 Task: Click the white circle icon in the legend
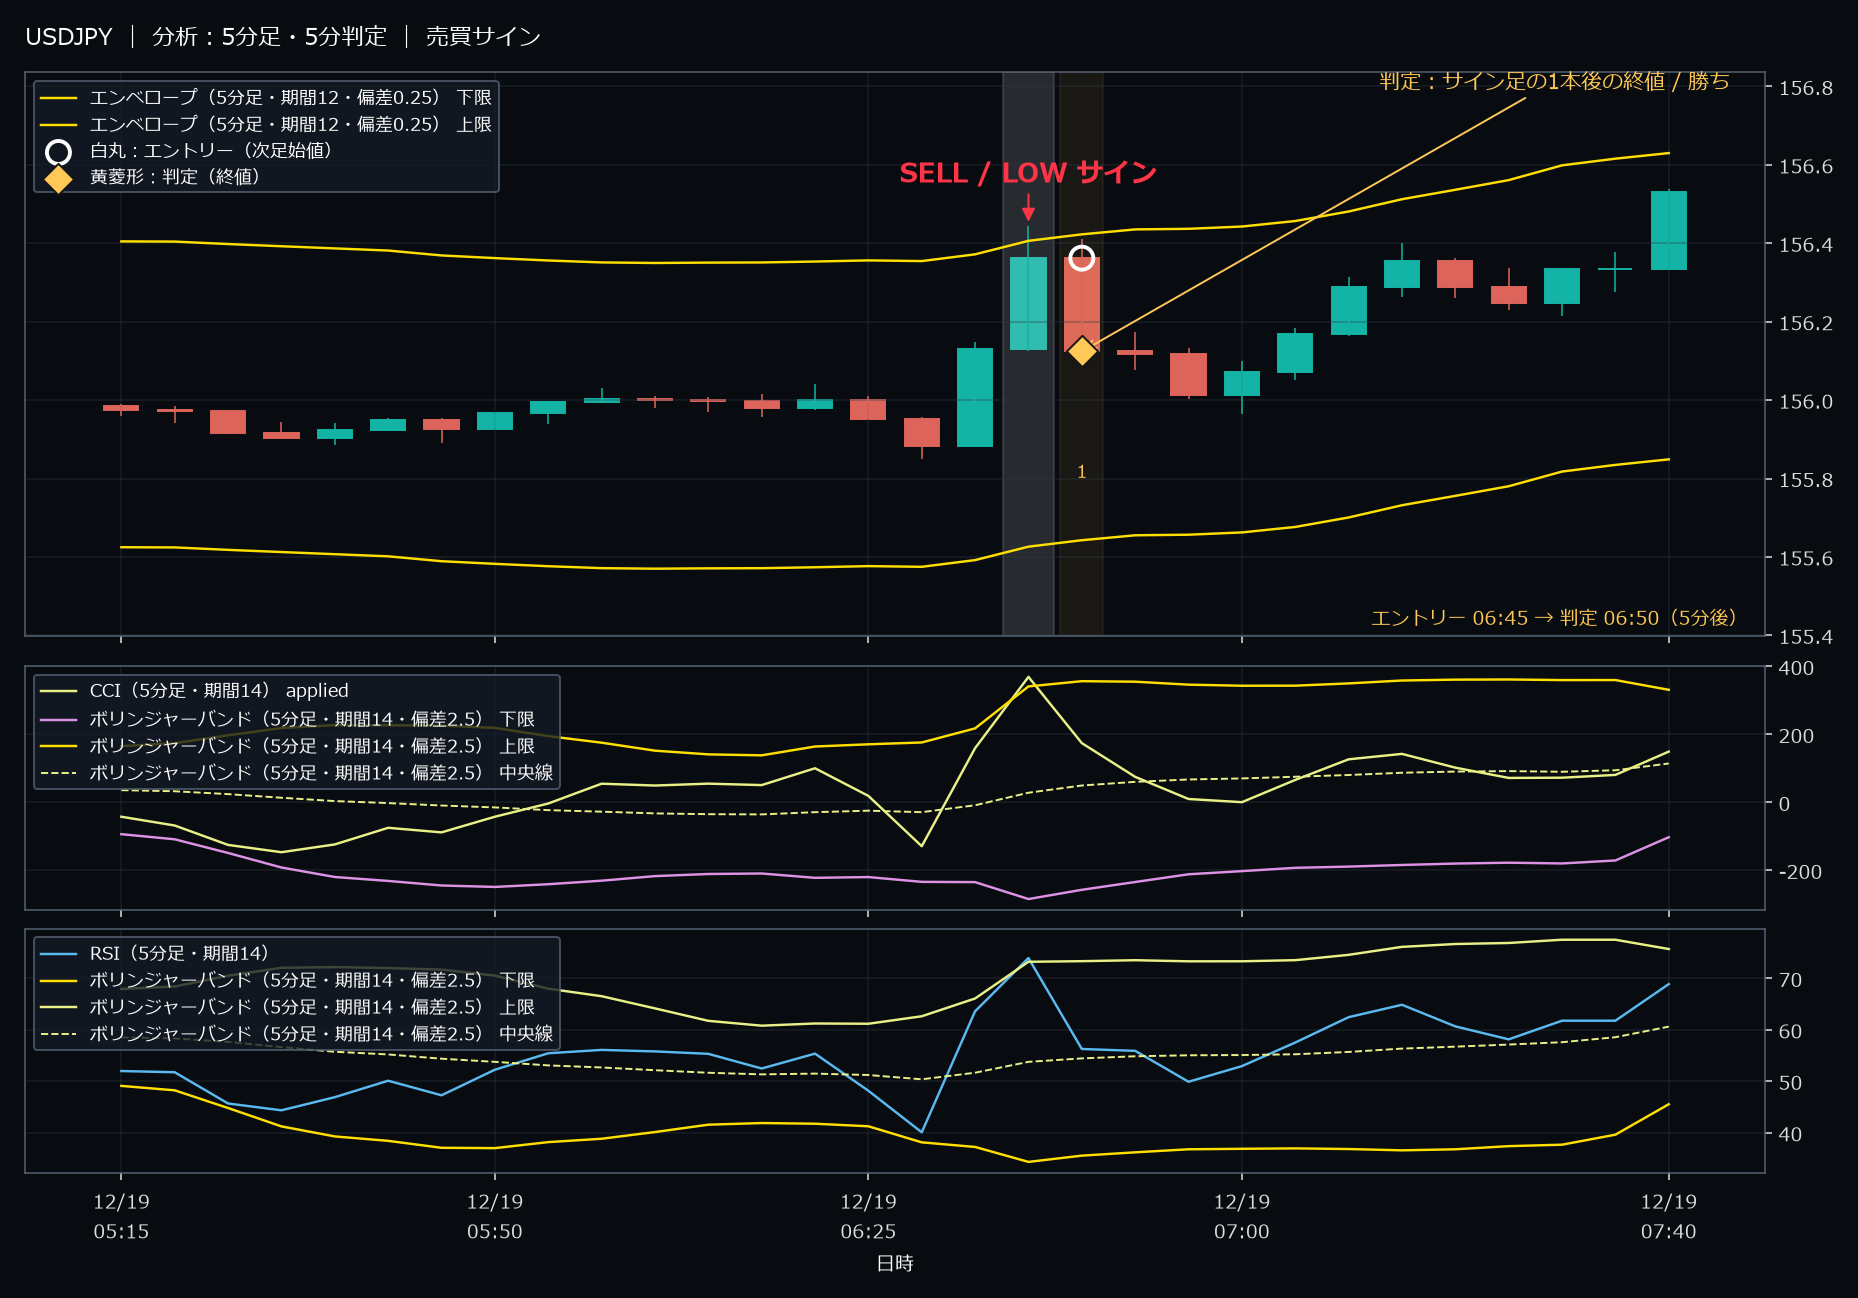[x=58, y=152]
